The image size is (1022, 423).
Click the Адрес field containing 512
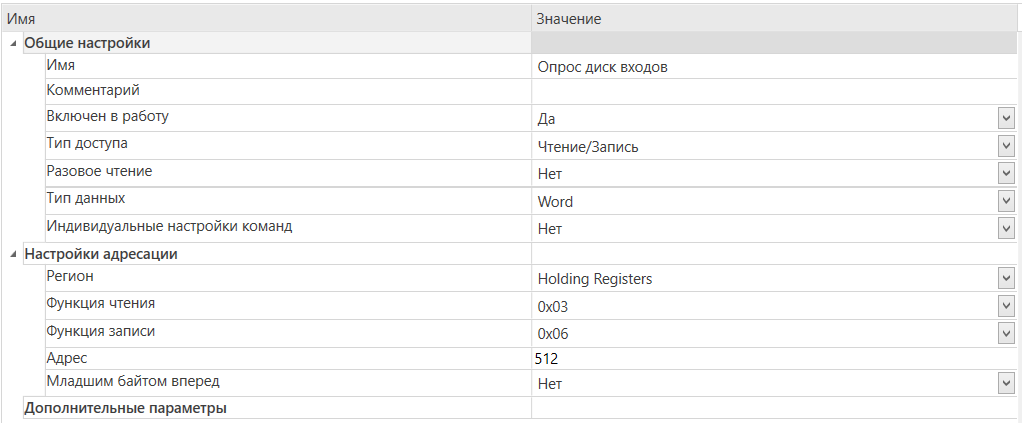coord(774,358)
